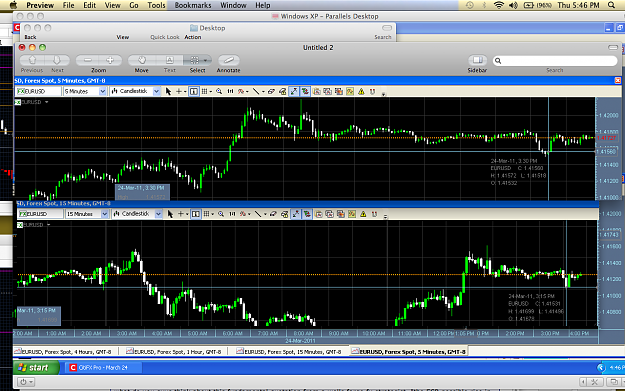Expand EURUSD legend arrow in upper chart
Screen dimensions: 625x391
pyautogui.click(x=47, y=102)
